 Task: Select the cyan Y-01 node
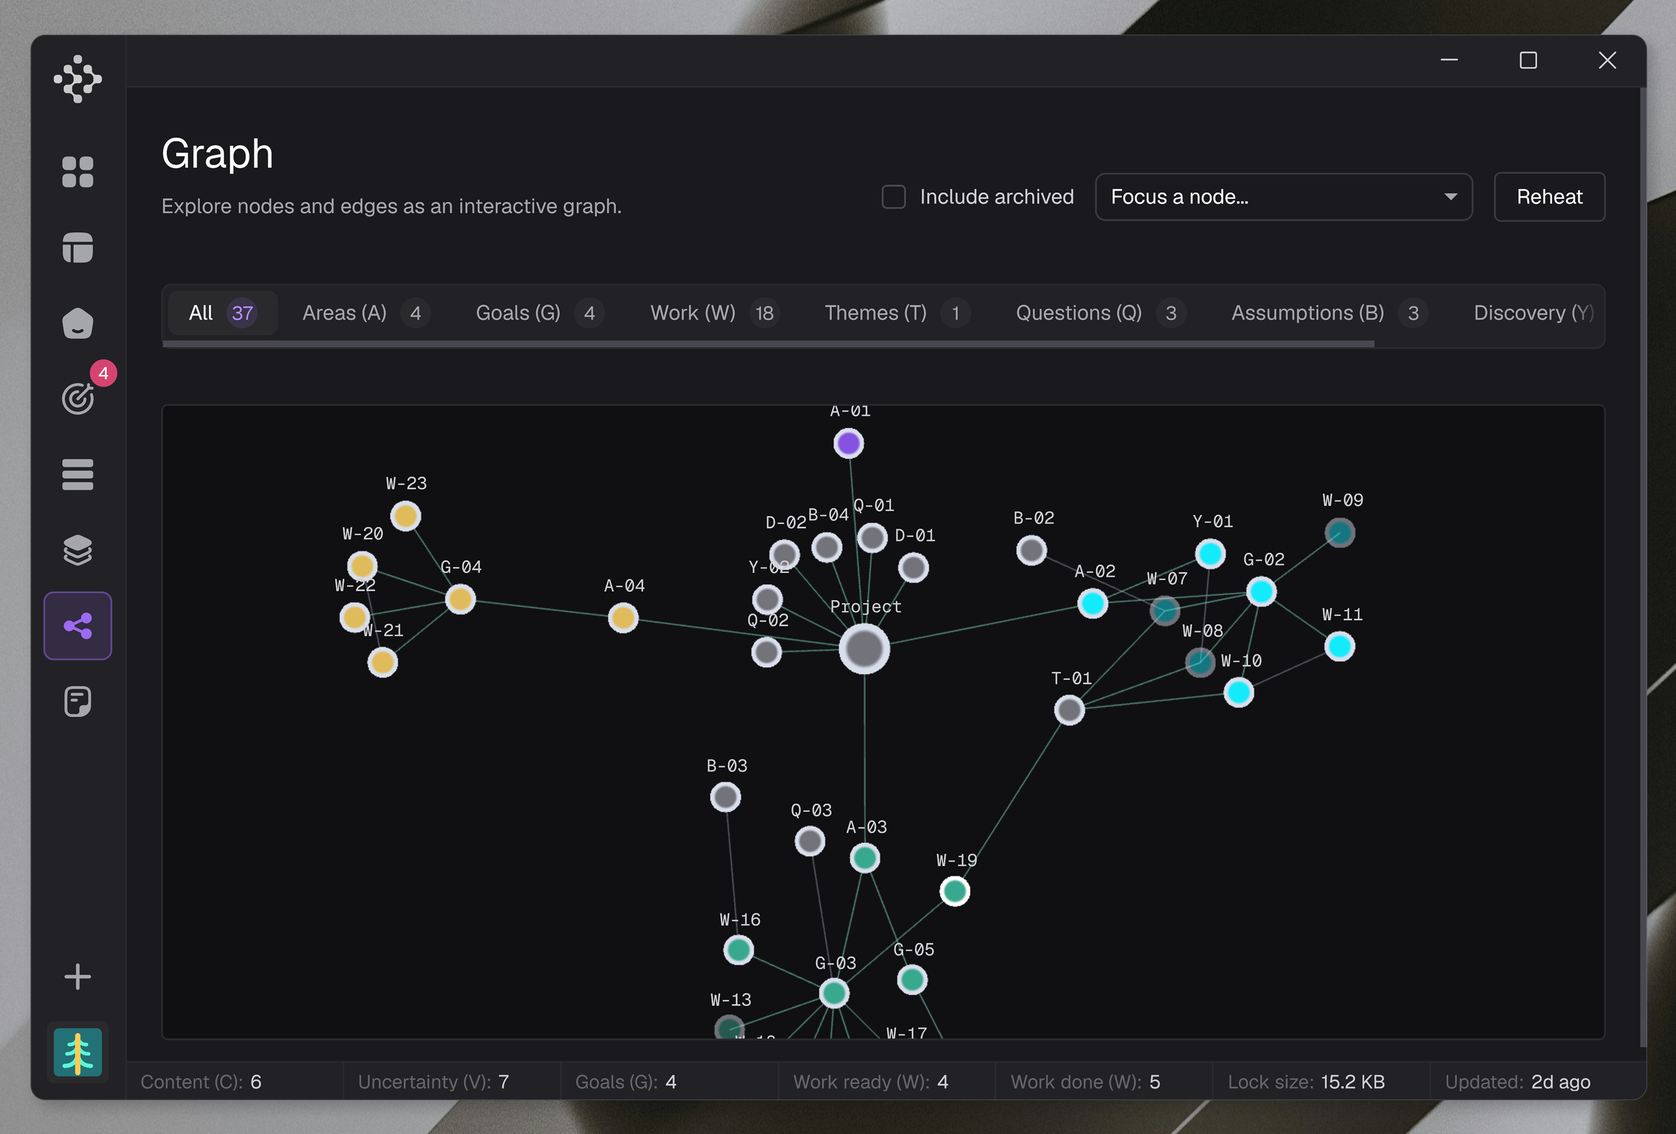(1210, 553)
